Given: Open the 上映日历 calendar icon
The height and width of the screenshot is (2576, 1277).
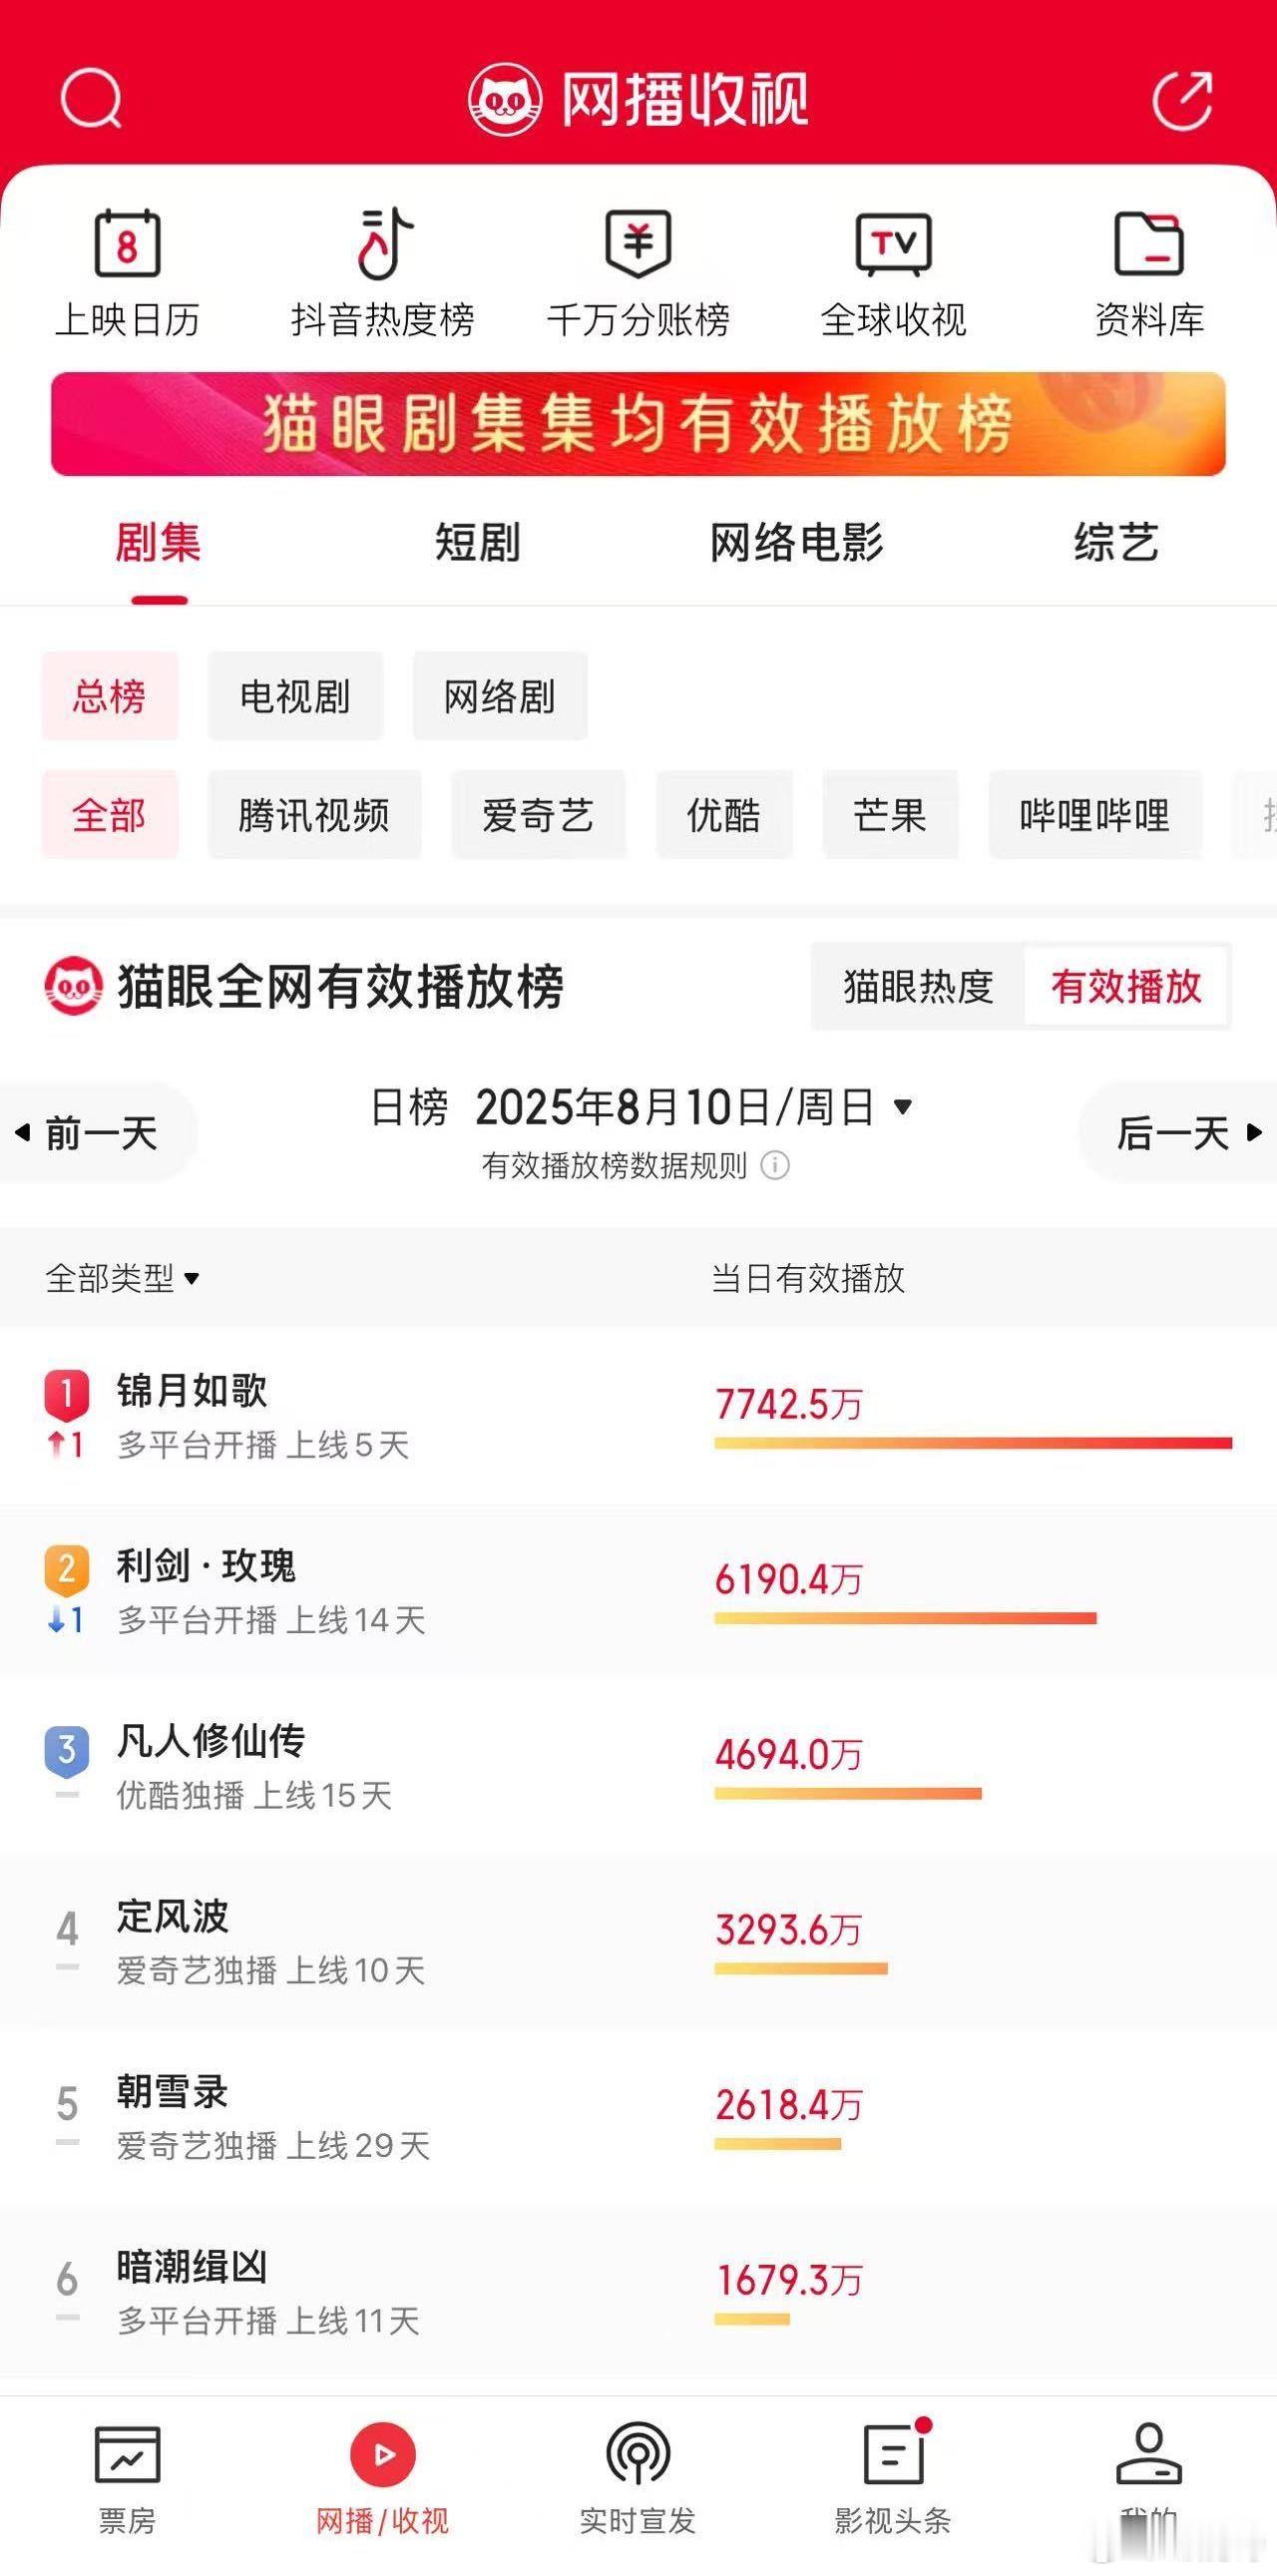Looking at the screenshot, I should pyautogui.click(x=127, y=243).
